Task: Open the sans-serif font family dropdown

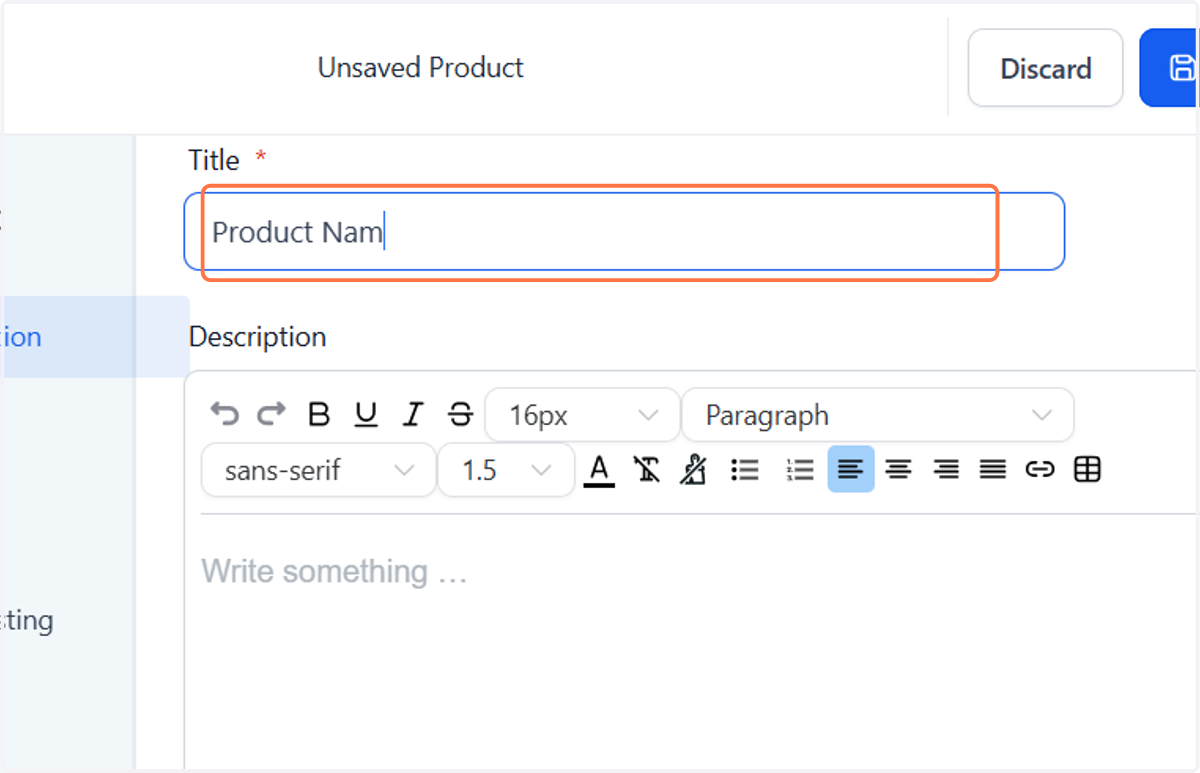Action: pos(319,470)
